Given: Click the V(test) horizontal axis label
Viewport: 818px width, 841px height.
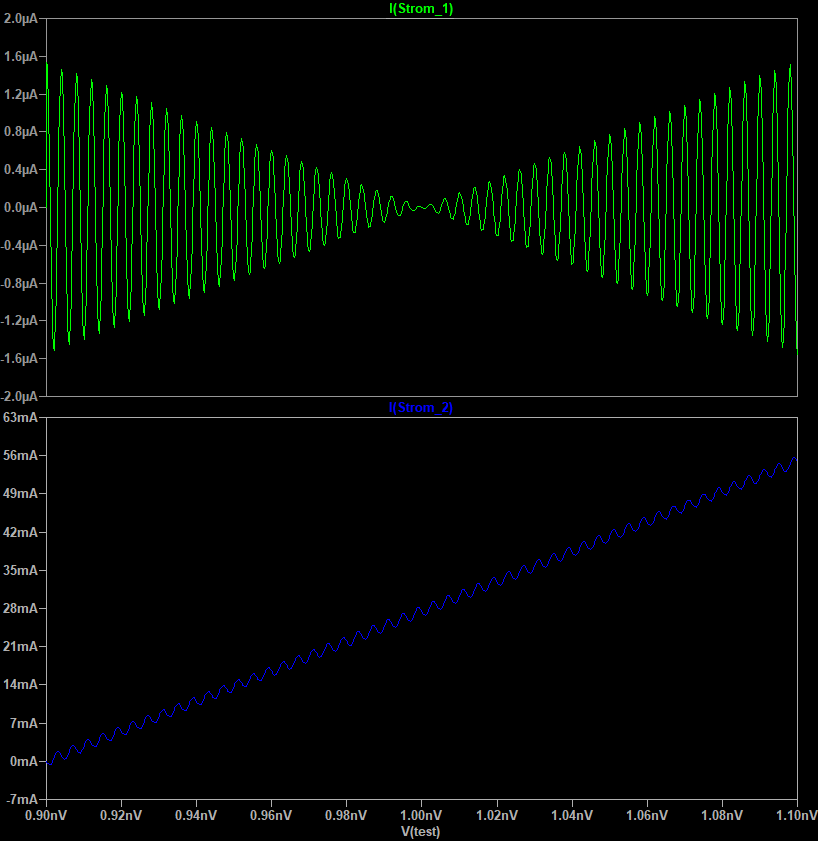Looking at the screenshot, I should [x=421, y=832].
